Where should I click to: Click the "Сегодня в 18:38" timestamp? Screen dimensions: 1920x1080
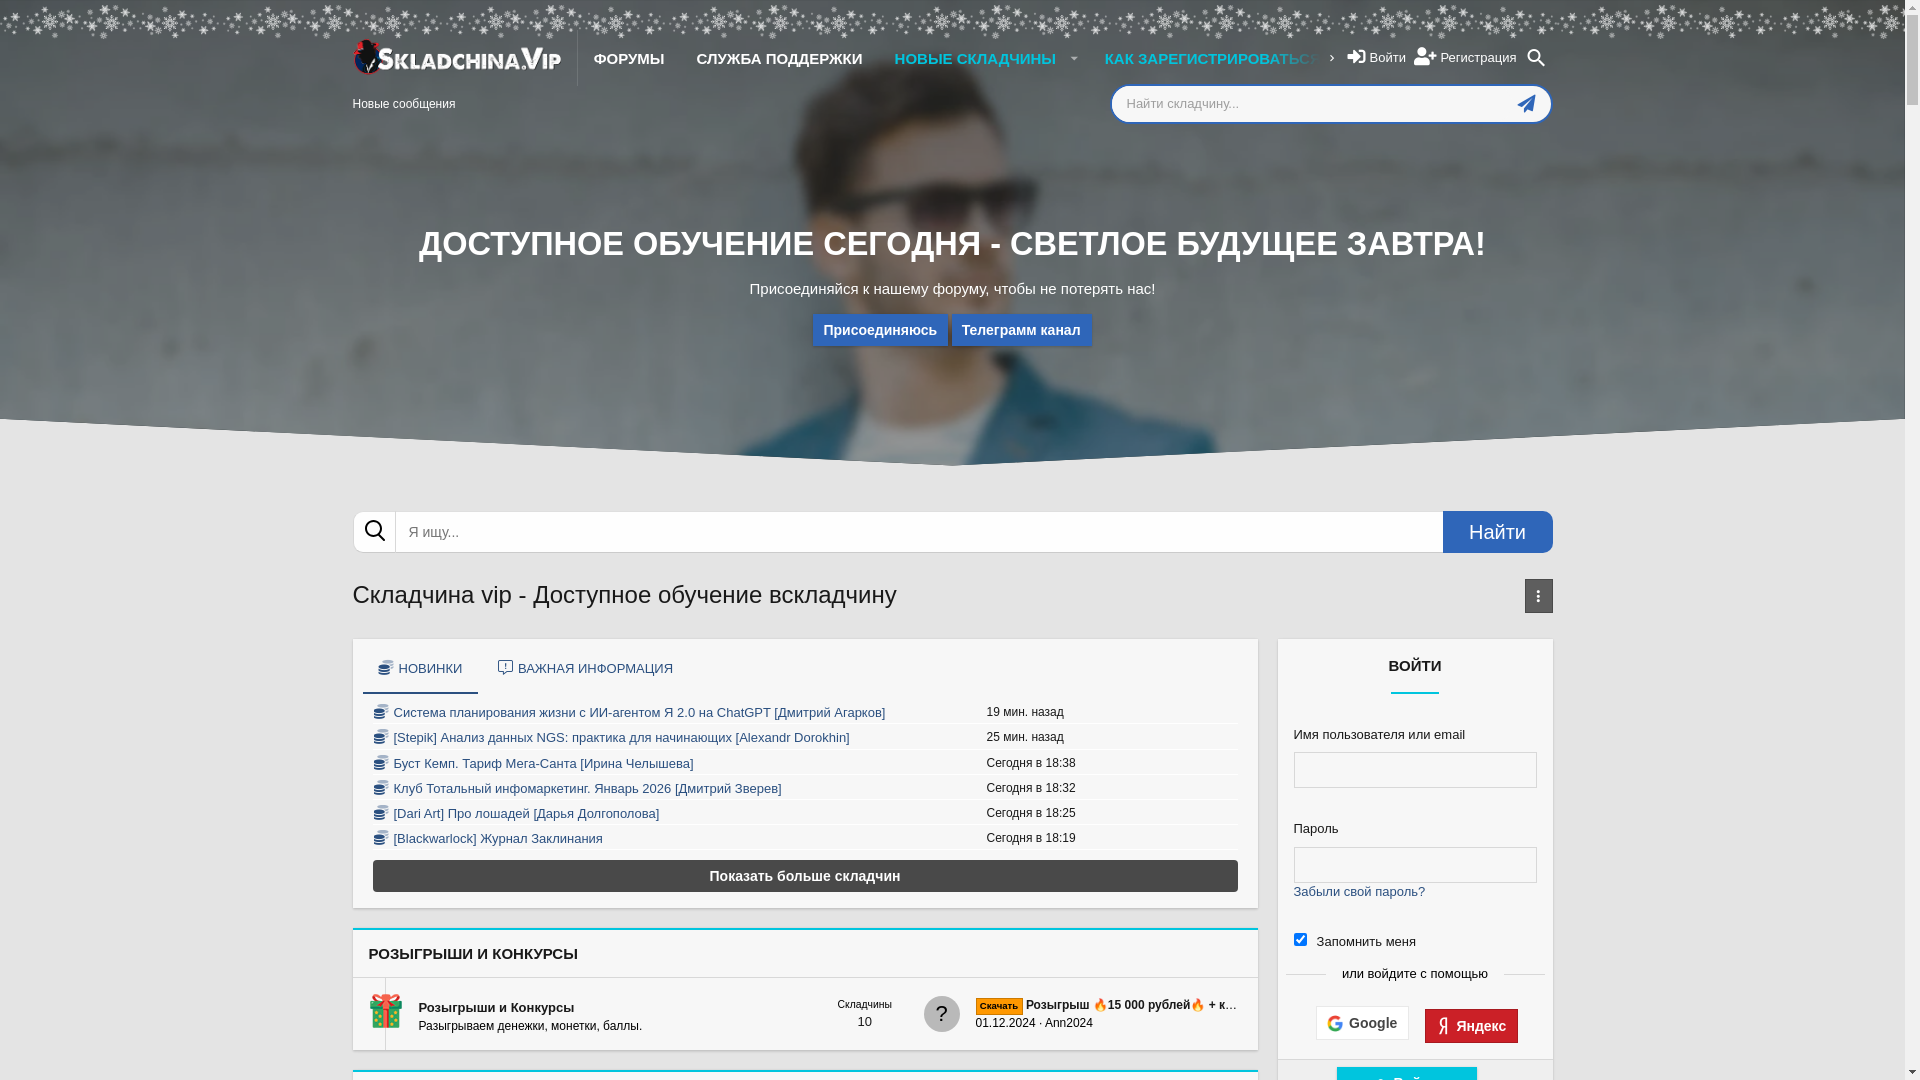click(1031, 763)
